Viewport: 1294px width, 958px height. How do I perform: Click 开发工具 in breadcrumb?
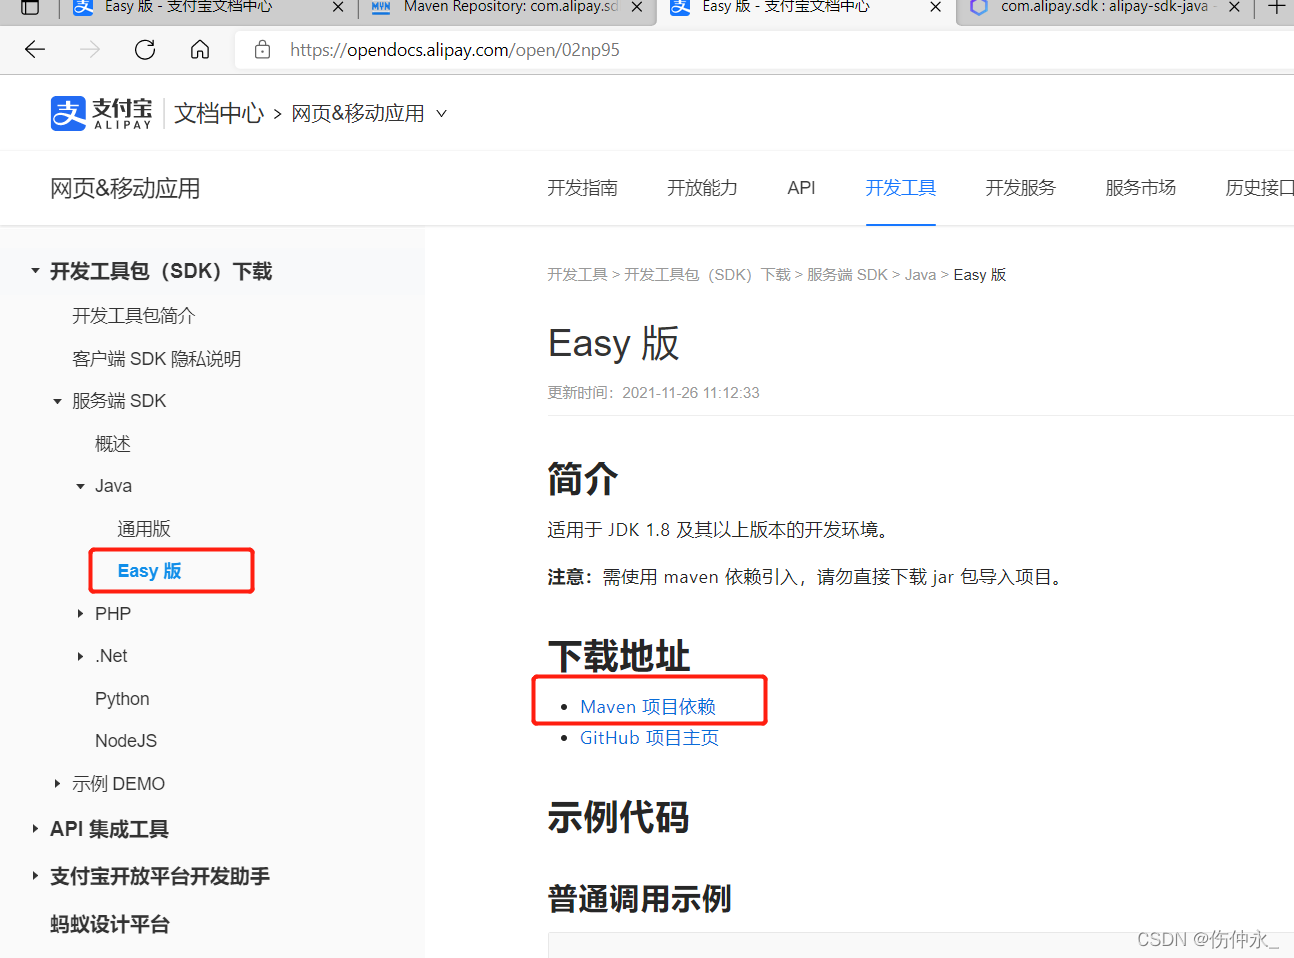577,275
